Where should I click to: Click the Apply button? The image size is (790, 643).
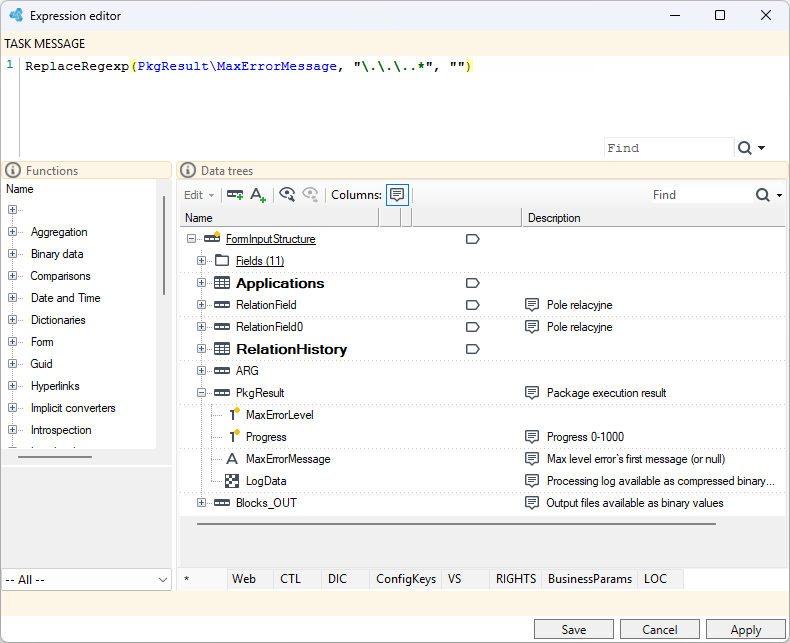(x=746, y=630)
